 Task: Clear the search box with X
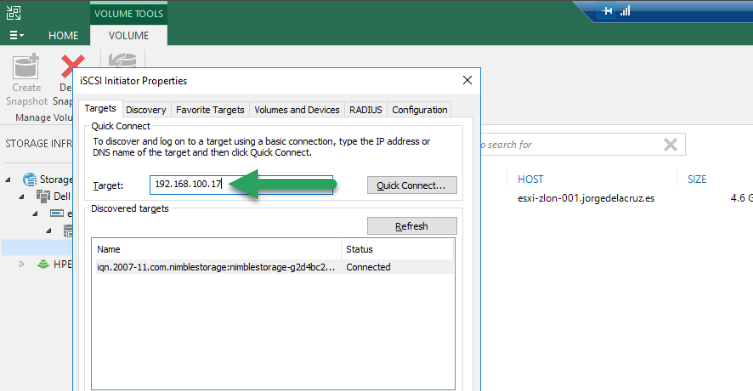pos(670,145)
